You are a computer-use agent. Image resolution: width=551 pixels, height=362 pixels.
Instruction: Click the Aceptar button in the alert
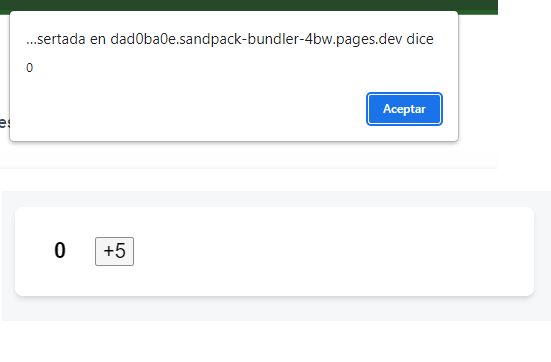coord(404,109)
